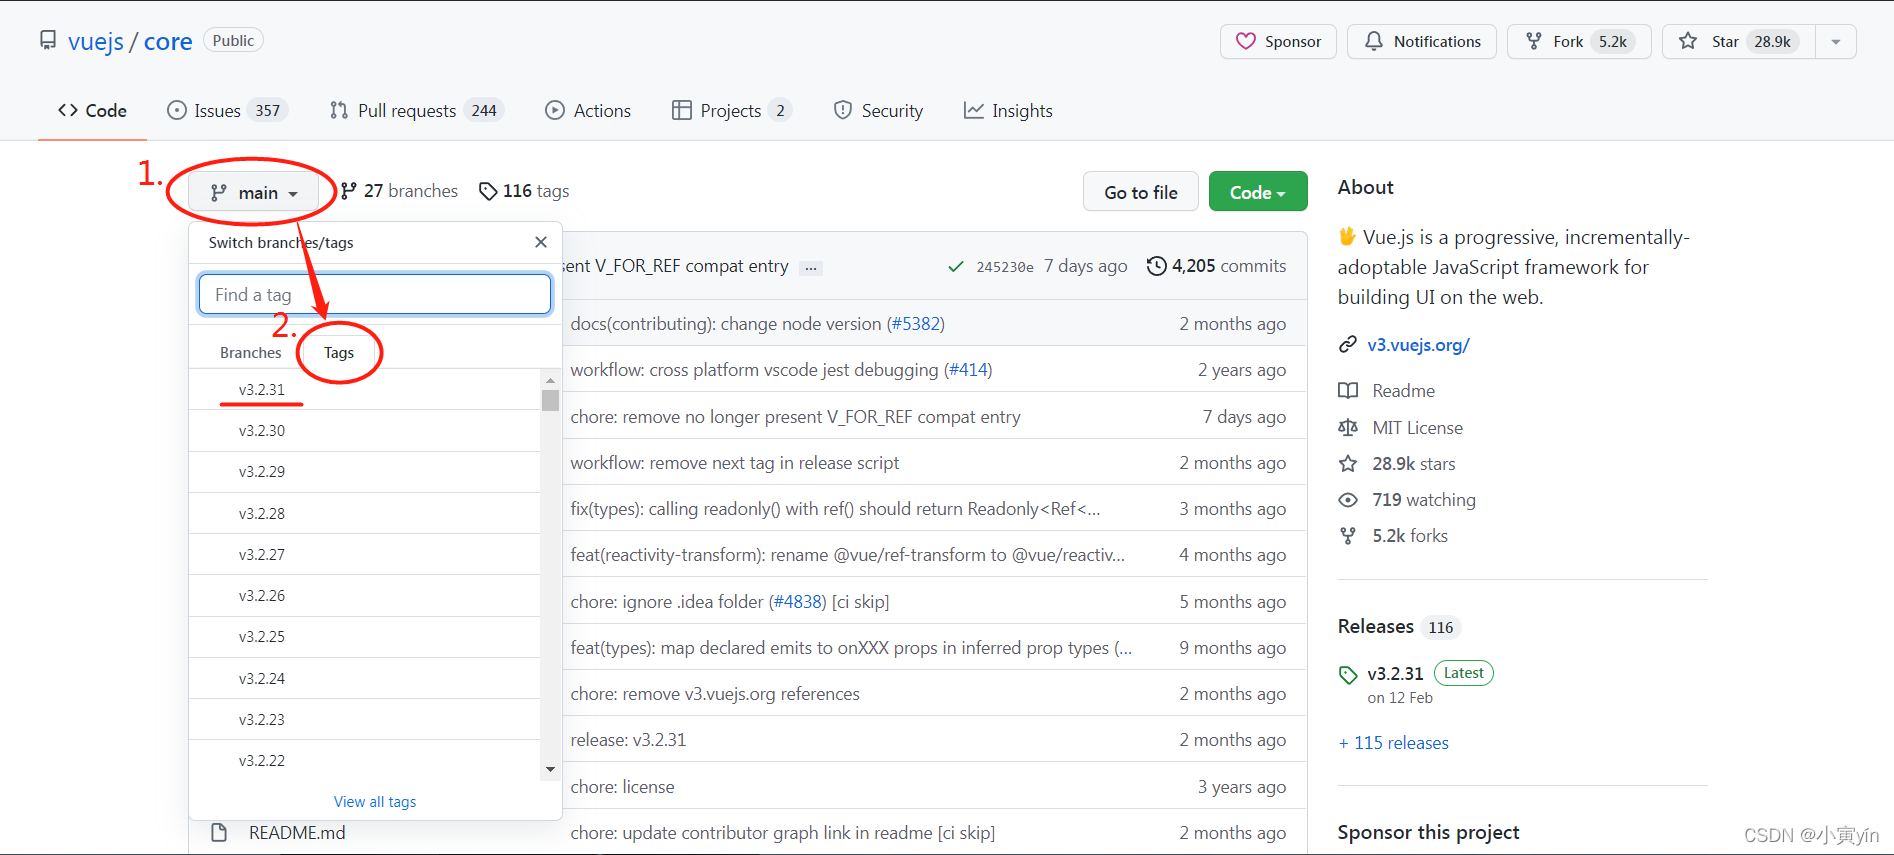
Task: Open the Insights tab
Action: coord(1008,111)
